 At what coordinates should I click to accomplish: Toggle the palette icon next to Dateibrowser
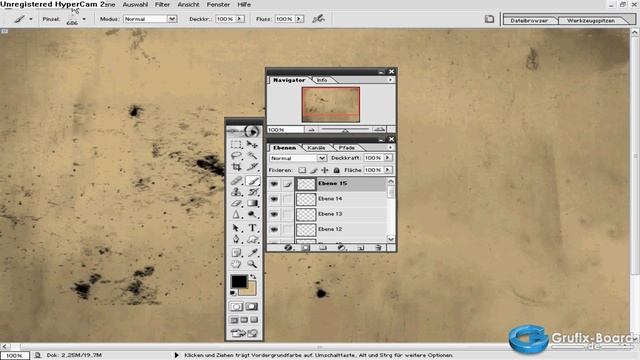tap(489, 19)
